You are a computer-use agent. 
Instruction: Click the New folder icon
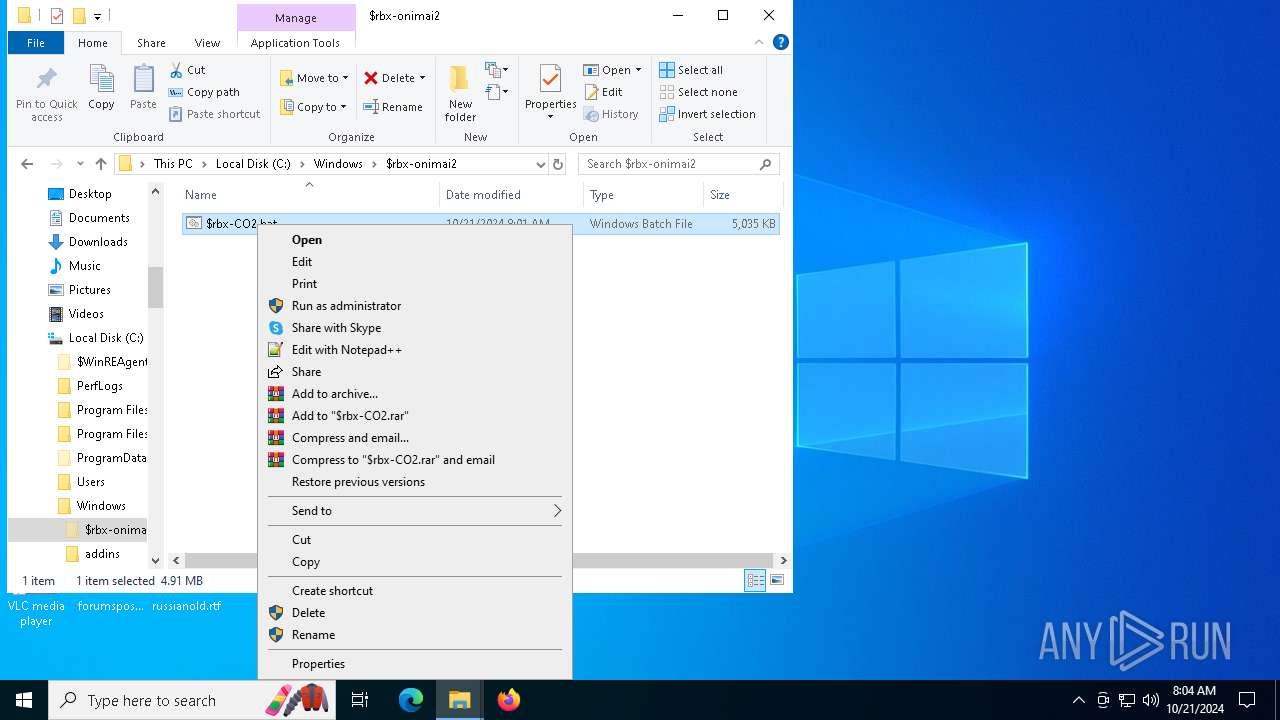pos(459,80)
